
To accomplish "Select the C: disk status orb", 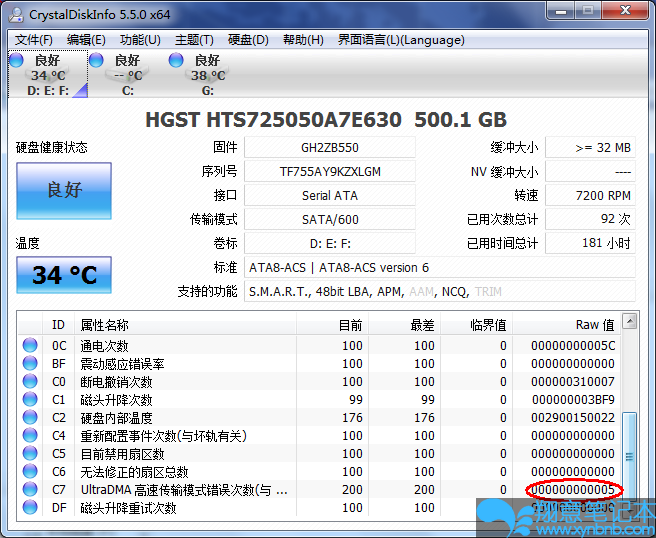I will (96, 60).
